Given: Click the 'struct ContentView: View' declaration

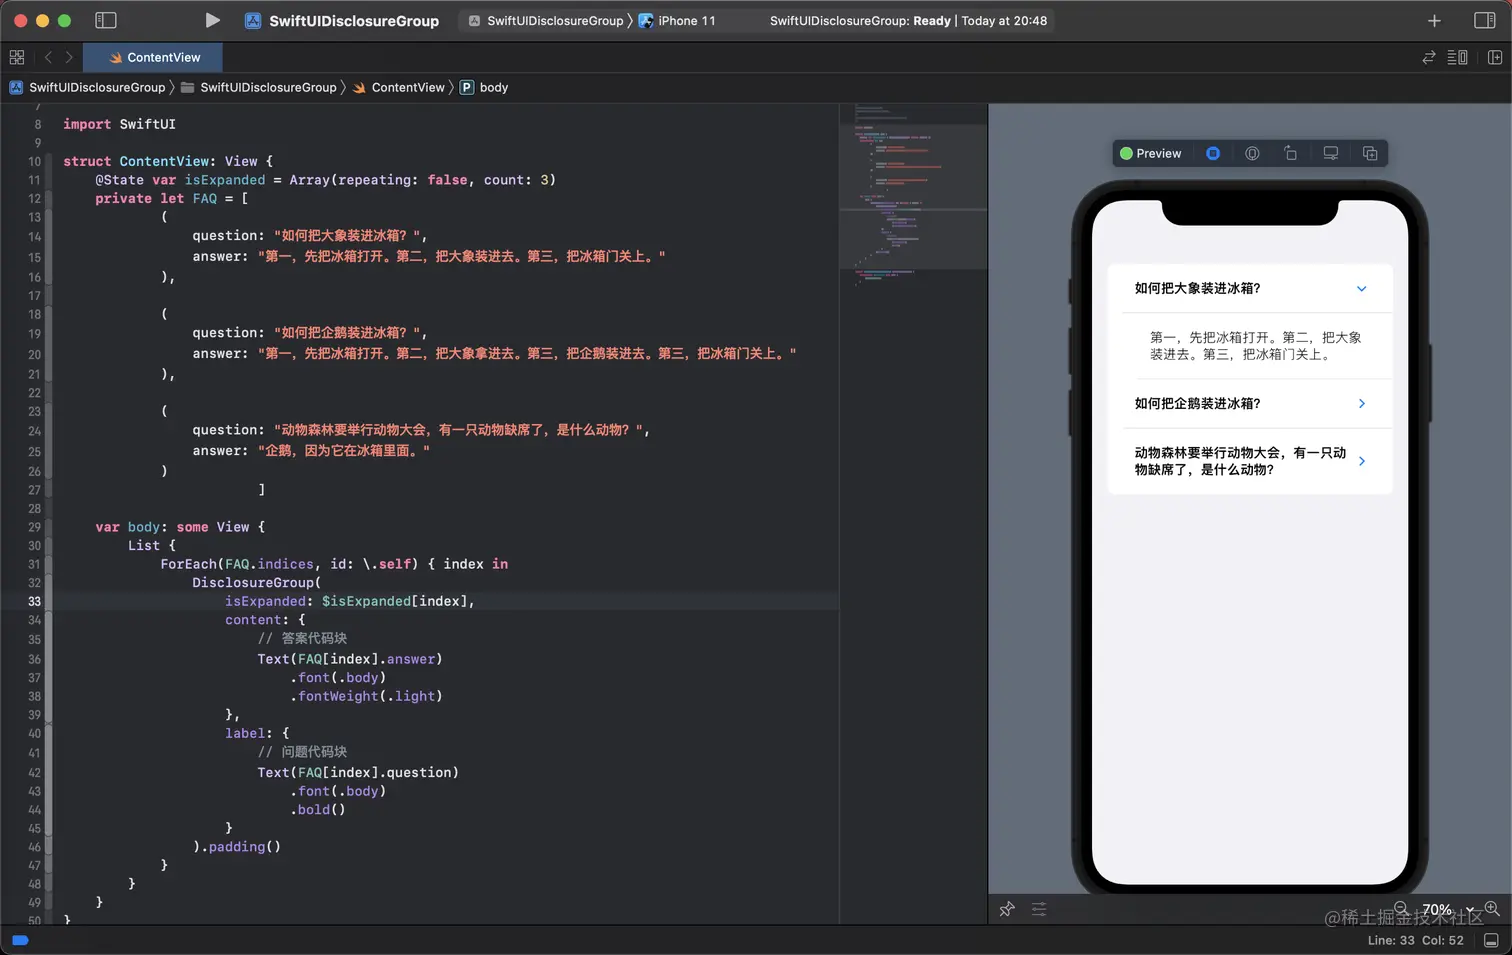Looking at the screenshot, I should (168, 161).
